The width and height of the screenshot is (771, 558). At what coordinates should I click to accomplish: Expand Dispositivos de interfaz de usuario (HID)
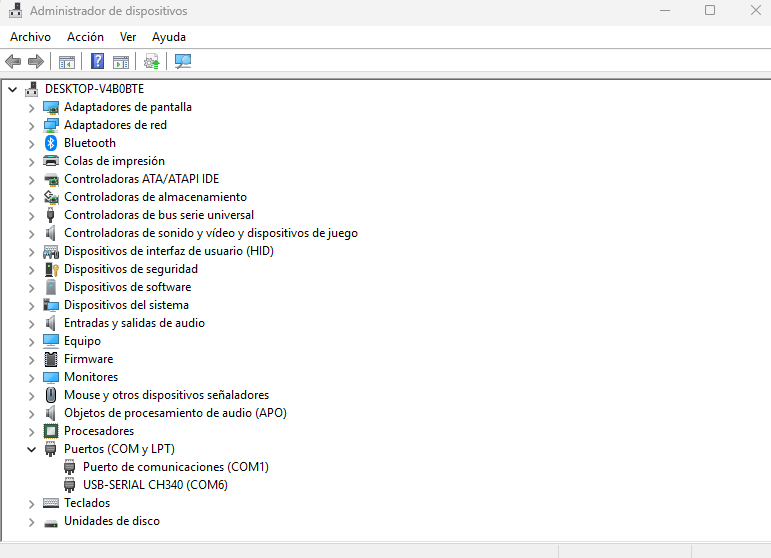point(31,252)
